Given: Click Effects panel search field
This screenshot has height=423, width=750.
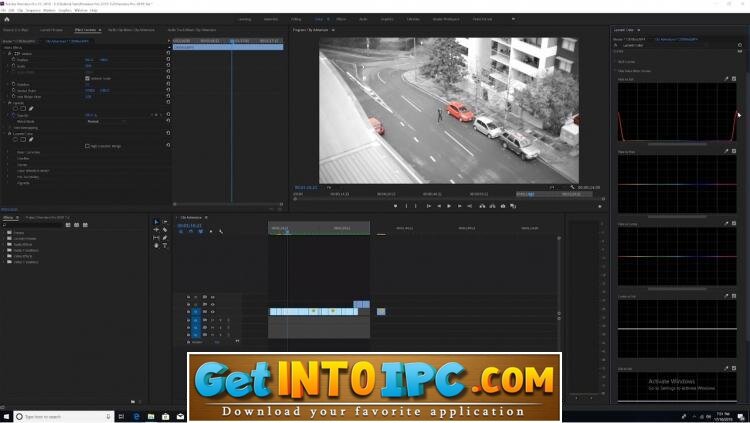Looking at the screenshot, I should (x=33, y=225).
